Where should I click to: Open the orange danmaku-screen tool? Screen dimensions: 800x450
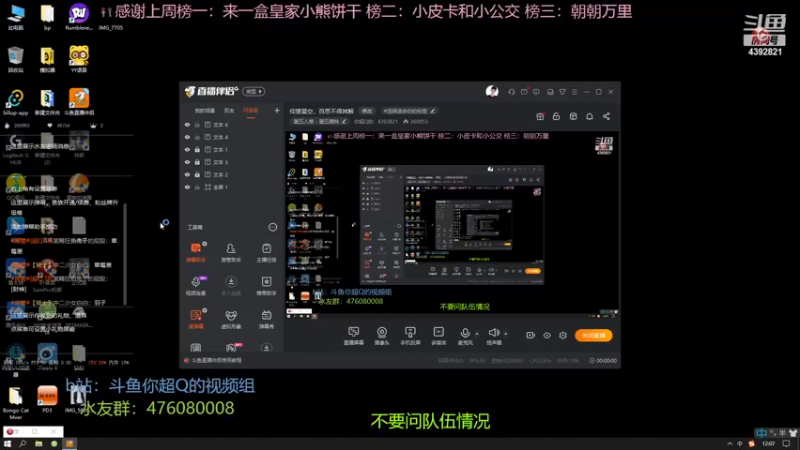tap(196, 318)
